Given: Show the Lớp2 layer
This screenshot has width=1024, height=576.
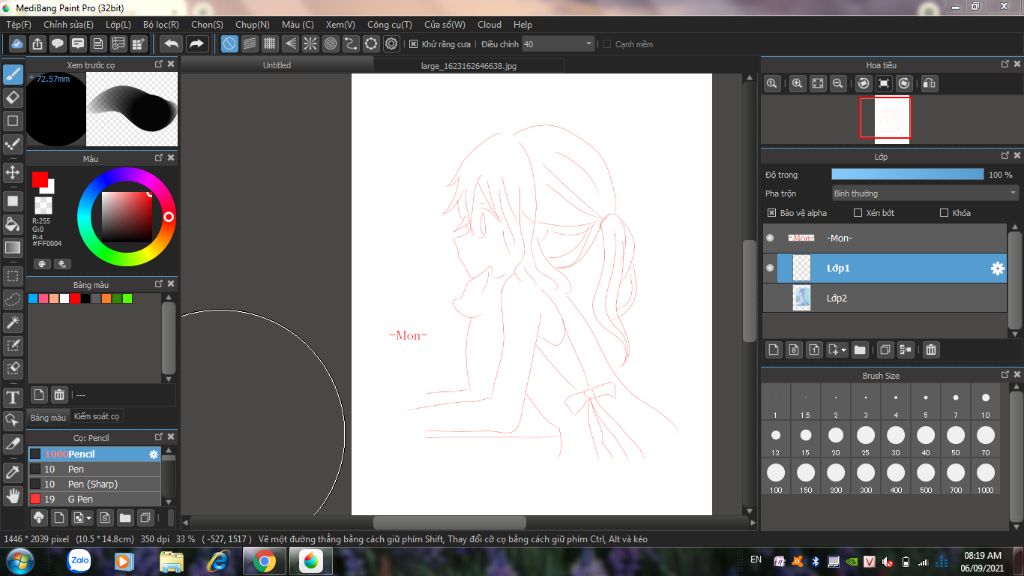Looking at the screenshot, I should pos(770,298).
